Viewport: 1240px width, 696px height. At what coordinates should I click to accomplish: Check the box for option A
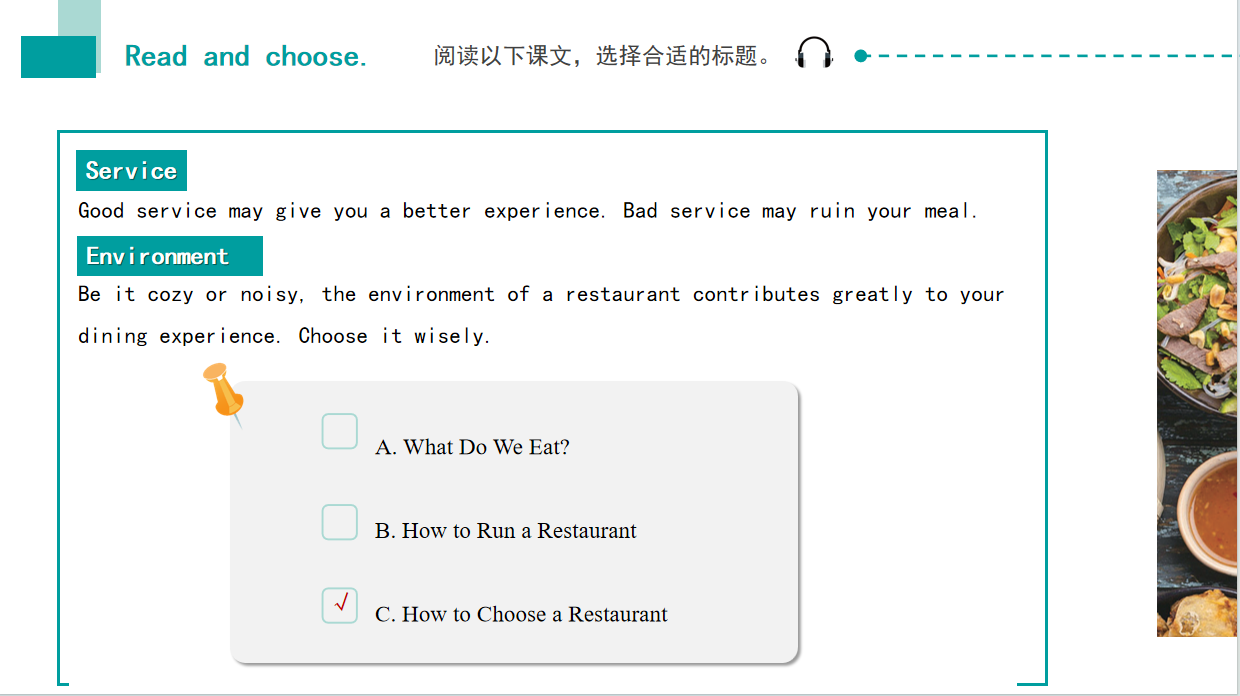pos(339,432)
